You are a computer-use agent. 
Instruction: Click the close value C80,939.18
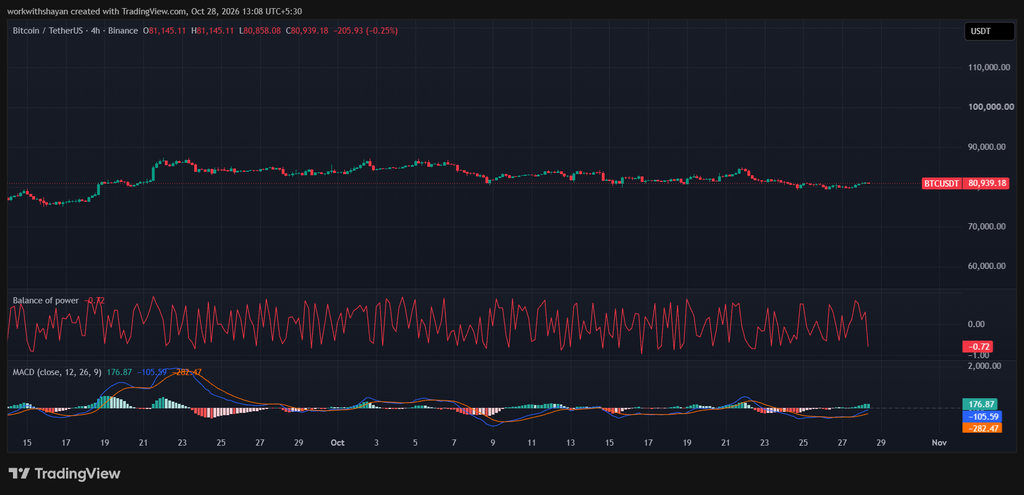pyautogui.click(x=307, y=31)
